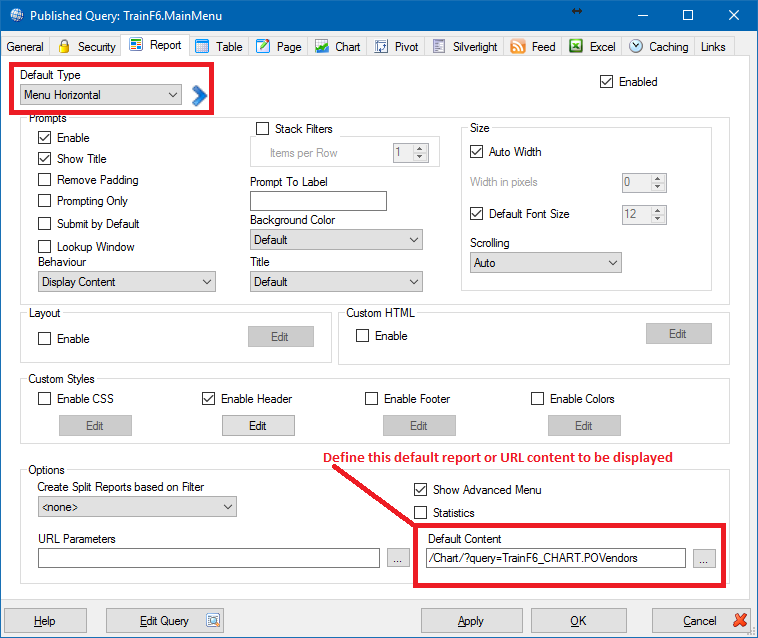
Task: Click the Cancel button
Action: tap(702, 621)
